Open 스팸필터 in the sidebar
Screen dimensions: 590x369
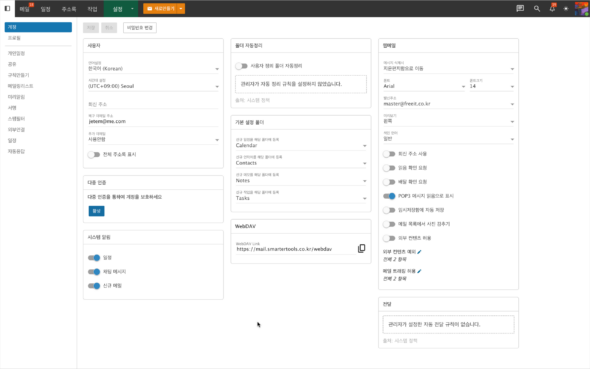[x=17, y=119]
